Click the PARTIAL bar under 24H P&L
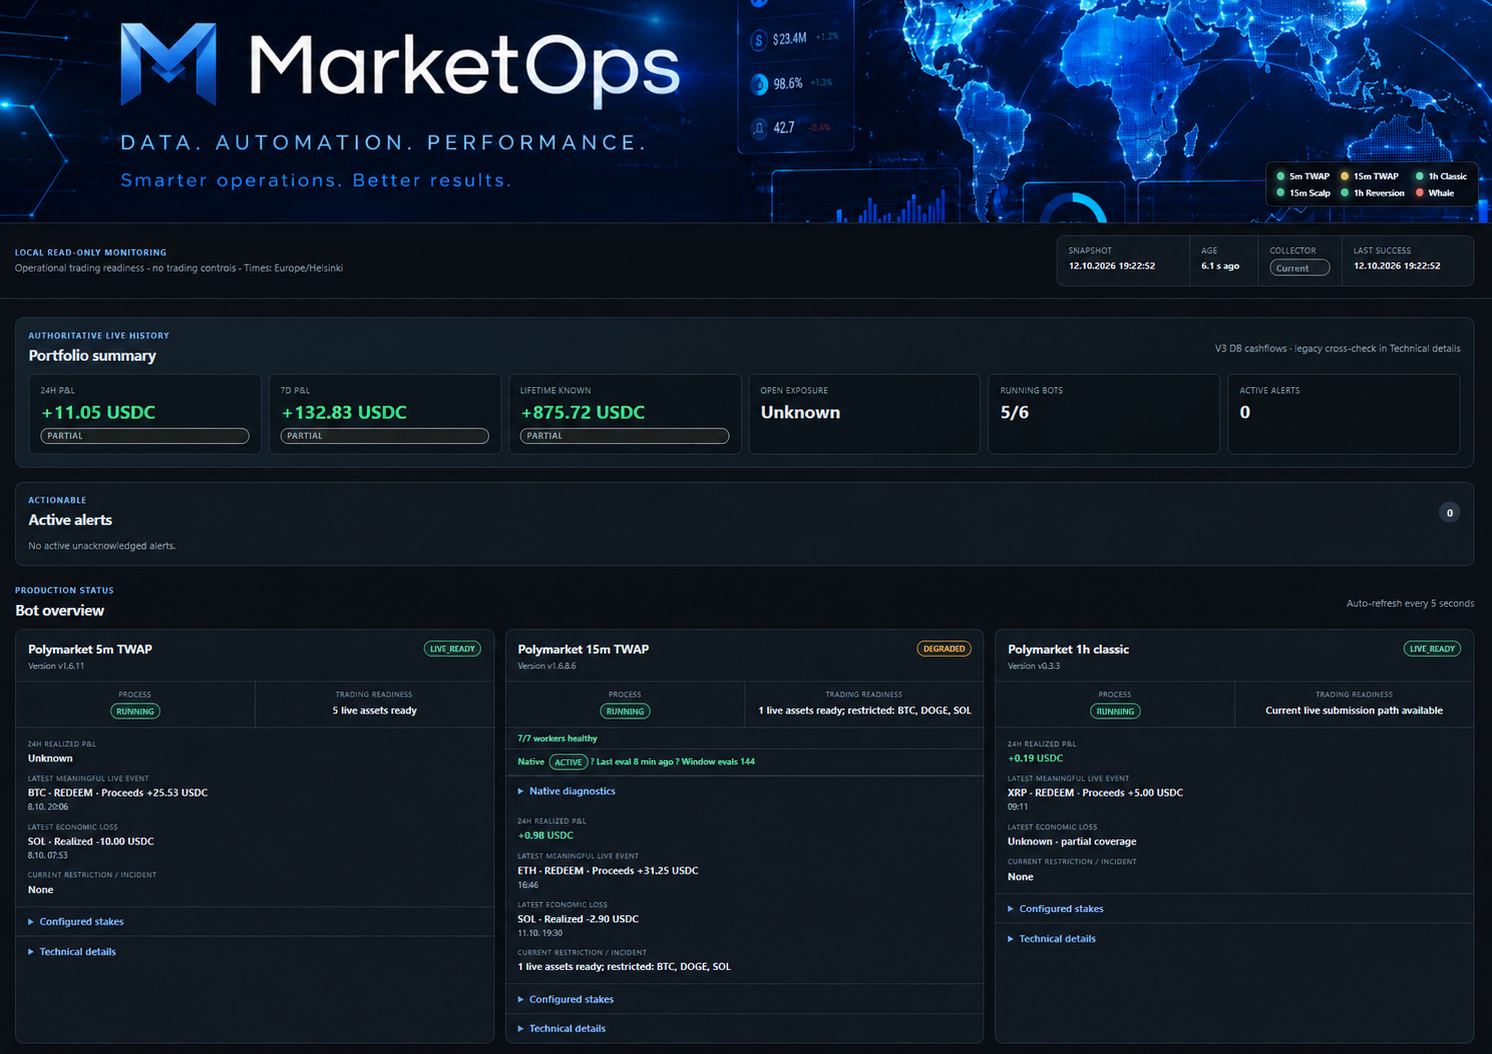 [x=145, y=436]
